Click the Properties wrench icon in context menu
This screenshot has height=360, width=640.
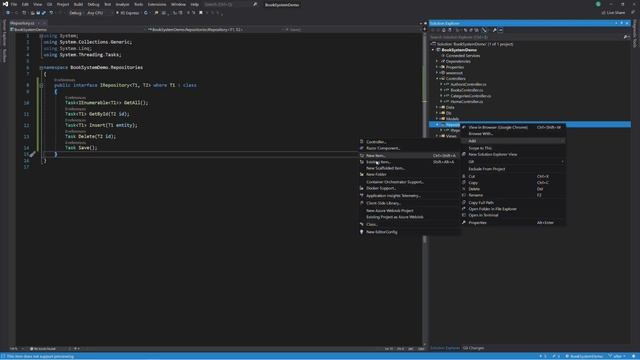(464, 222)
